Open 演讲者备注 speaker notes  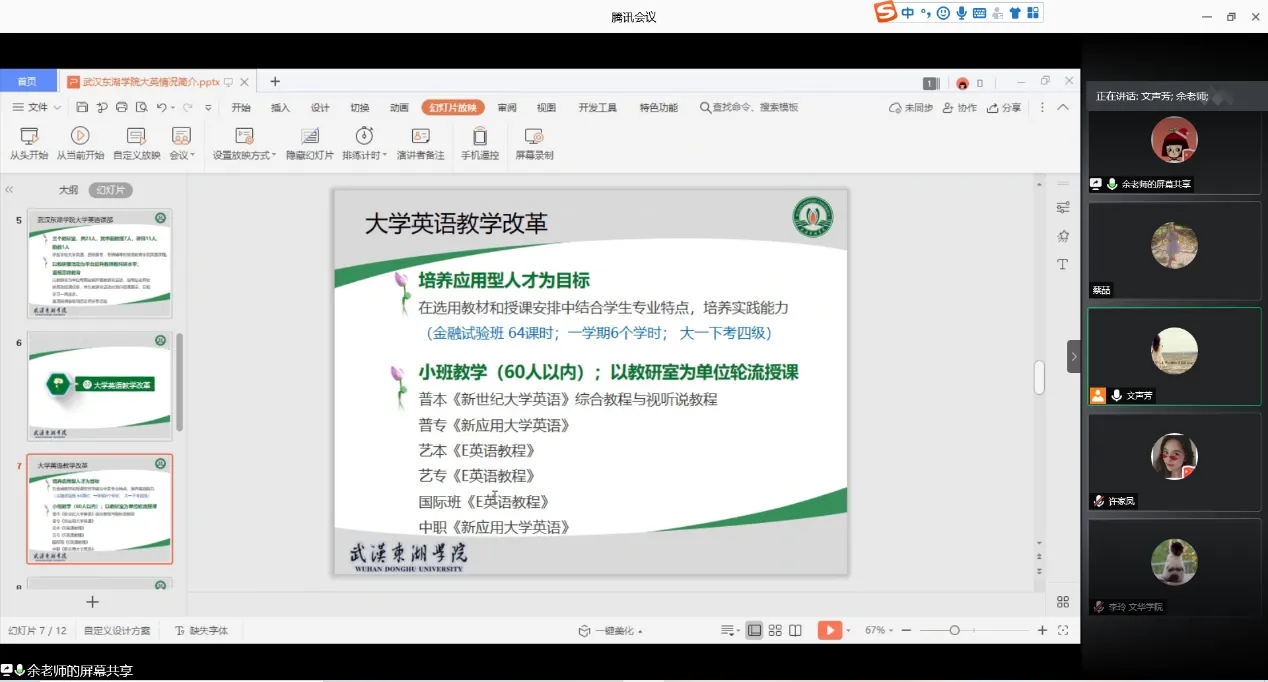coord(420,136)
